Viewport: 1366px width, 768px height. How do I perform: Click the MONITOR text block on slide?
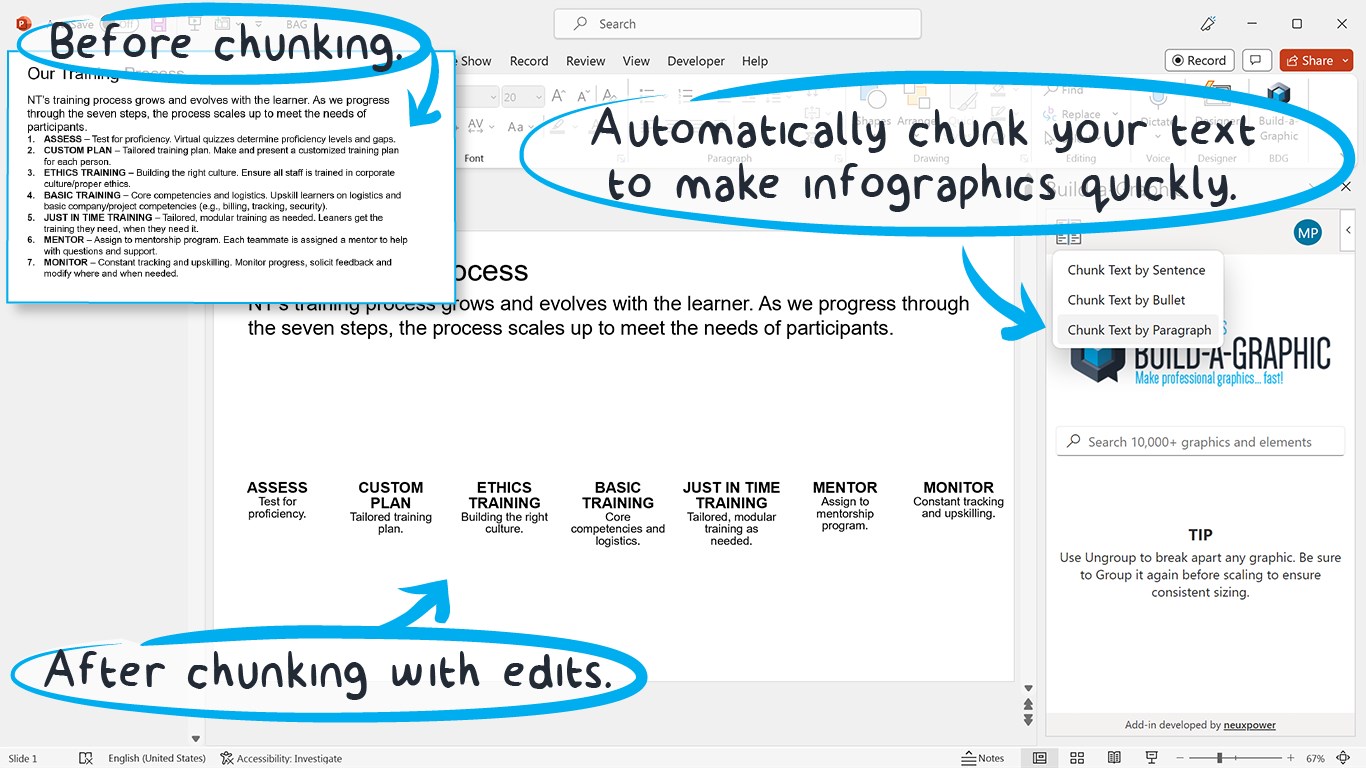[x=958, y=500]
